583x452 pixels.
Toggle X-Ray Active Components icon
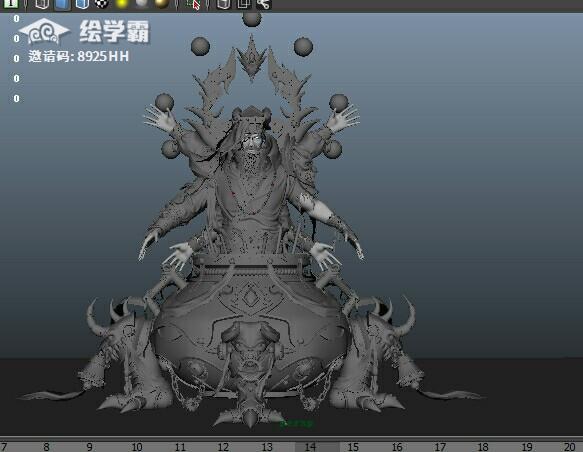(x=244, y=4)
